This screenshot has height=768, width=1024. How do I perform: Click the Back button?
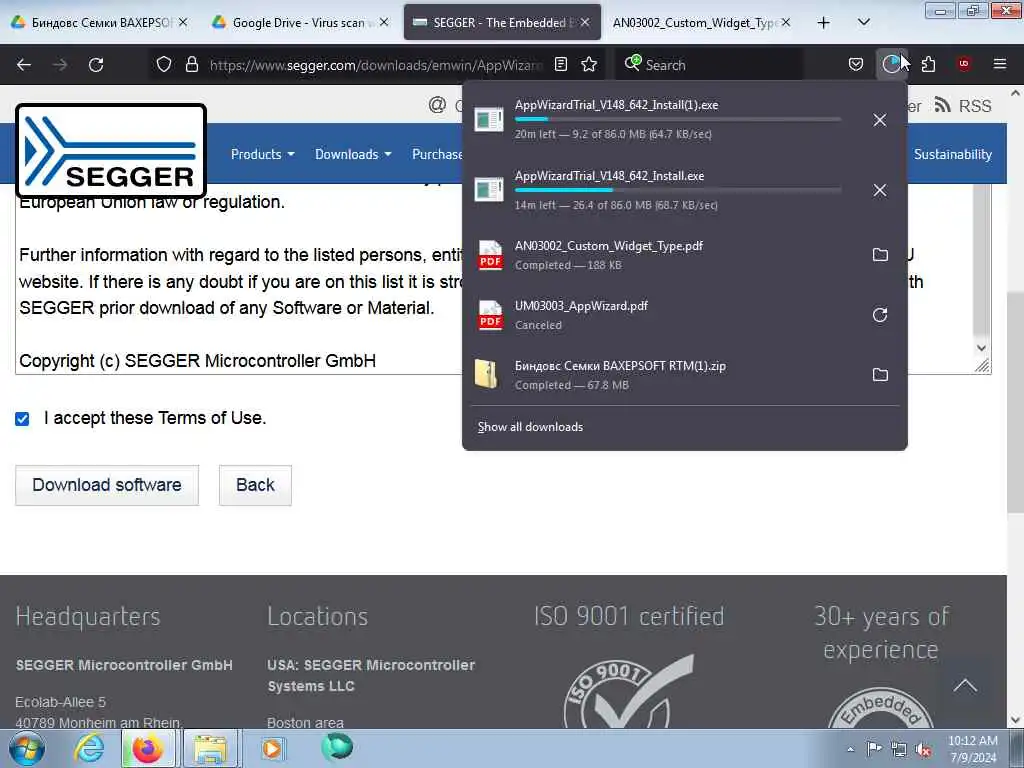click(x=255, y=485)
